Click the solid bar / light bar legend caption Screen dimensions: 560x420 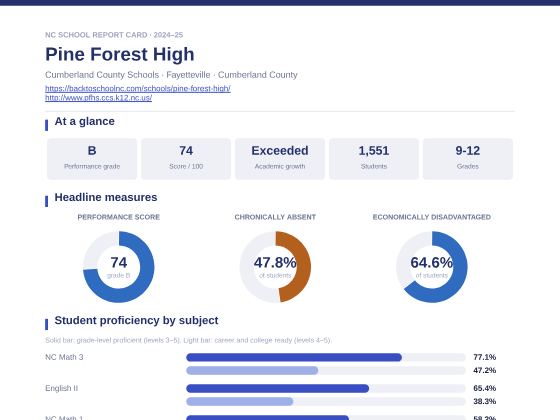188,340
